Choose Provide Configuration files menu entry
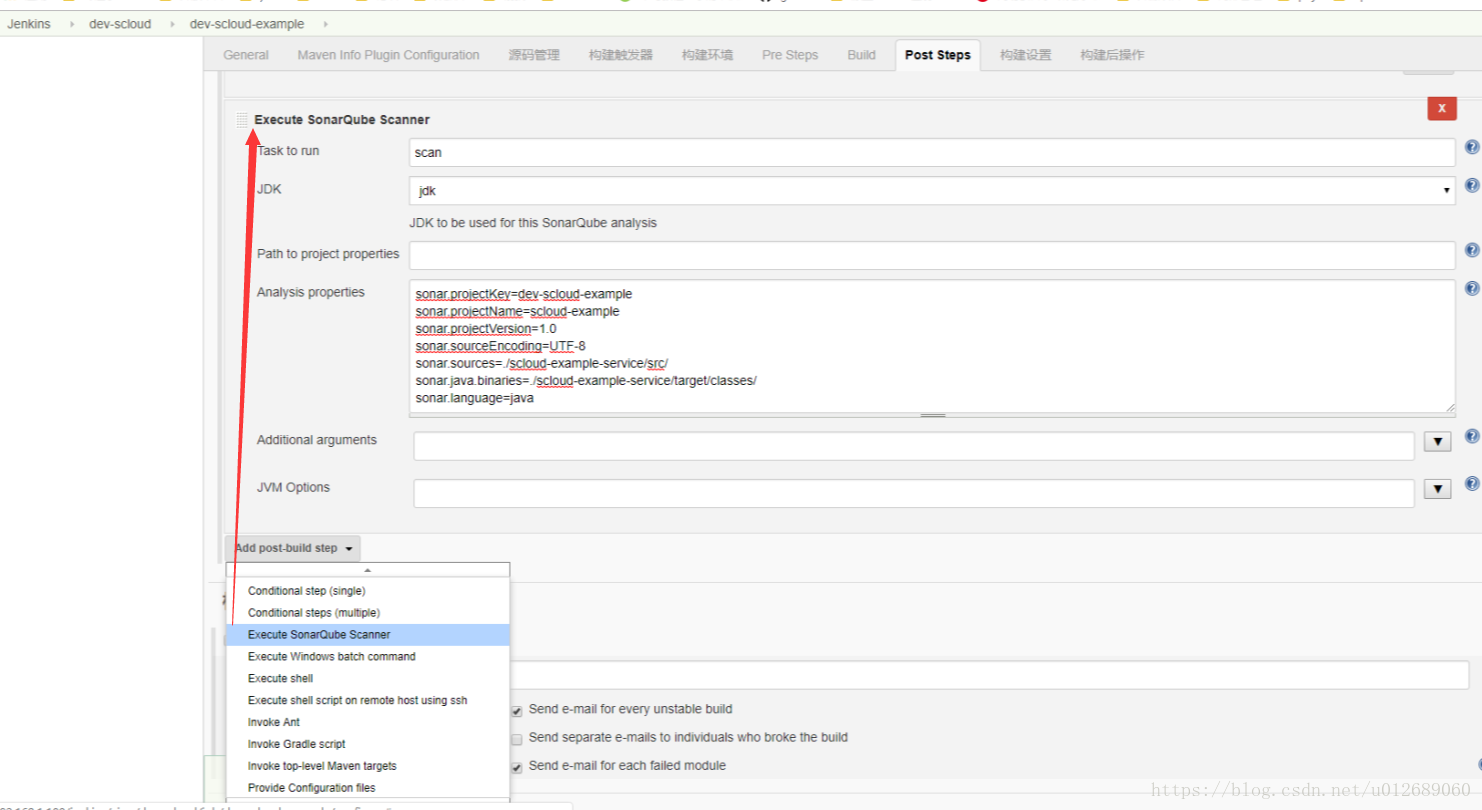 tap(368, 788)
